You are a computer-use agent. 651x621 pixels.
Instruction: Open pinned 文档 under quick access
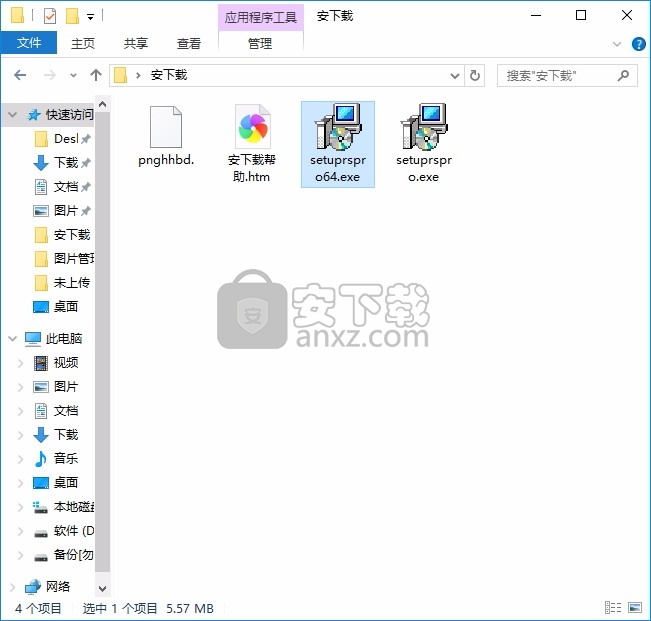coord(66,186)
